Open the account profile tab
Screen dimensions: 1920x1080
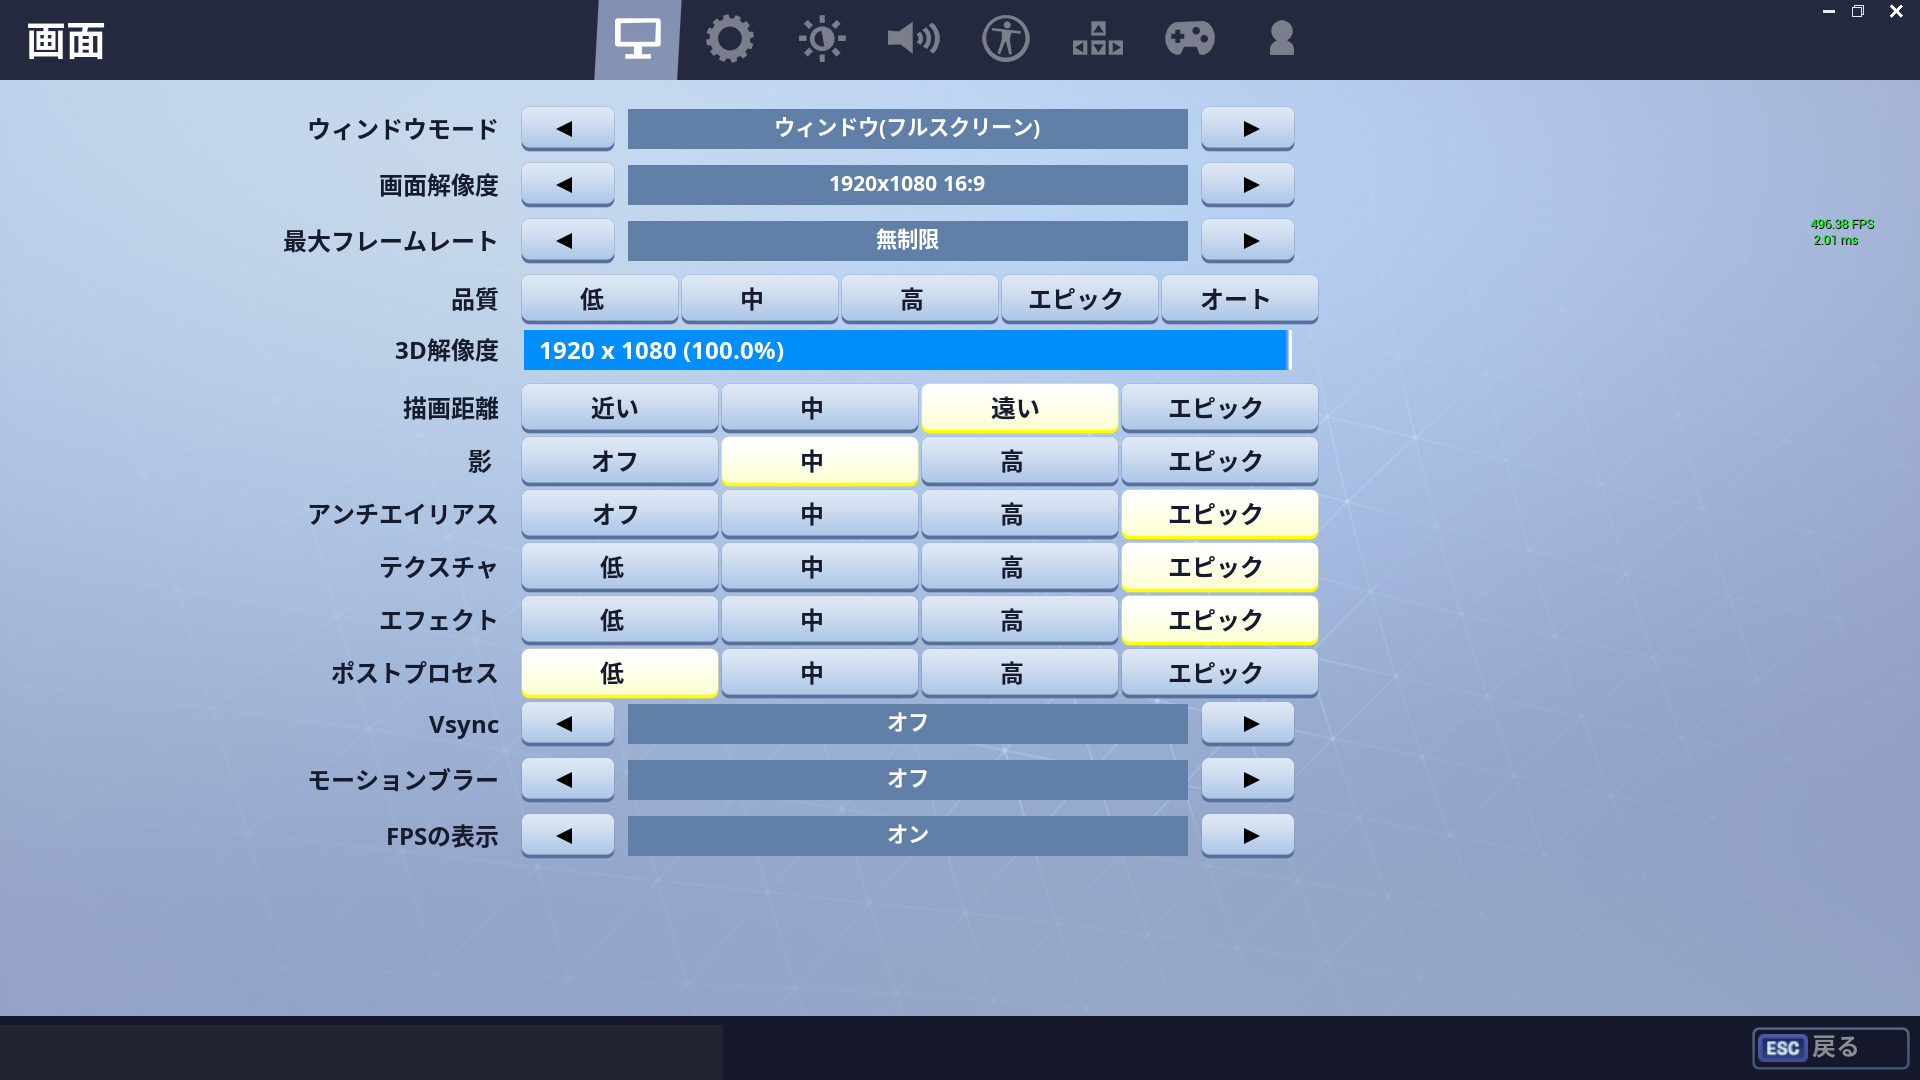pyautogui.click(x=1281, y=40)
